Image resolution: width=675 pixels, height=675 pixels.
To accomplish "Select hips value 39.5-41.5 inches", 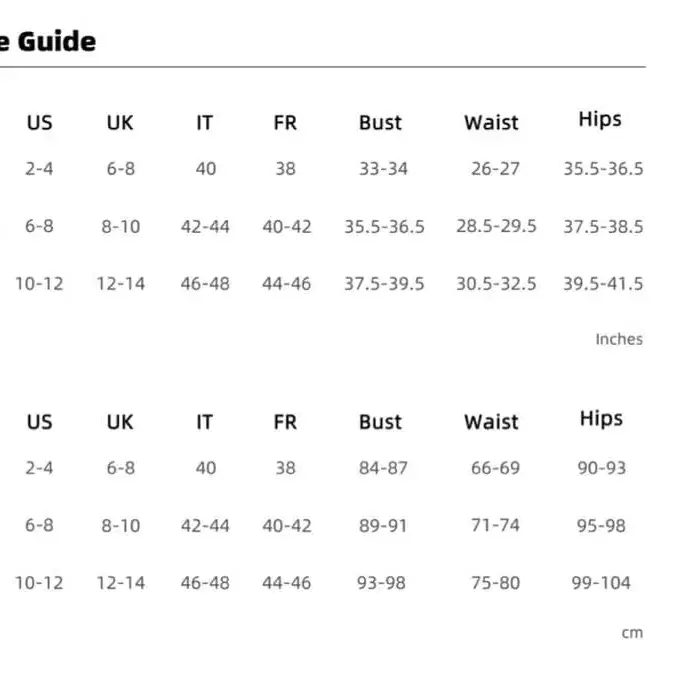I will (603, 284).
